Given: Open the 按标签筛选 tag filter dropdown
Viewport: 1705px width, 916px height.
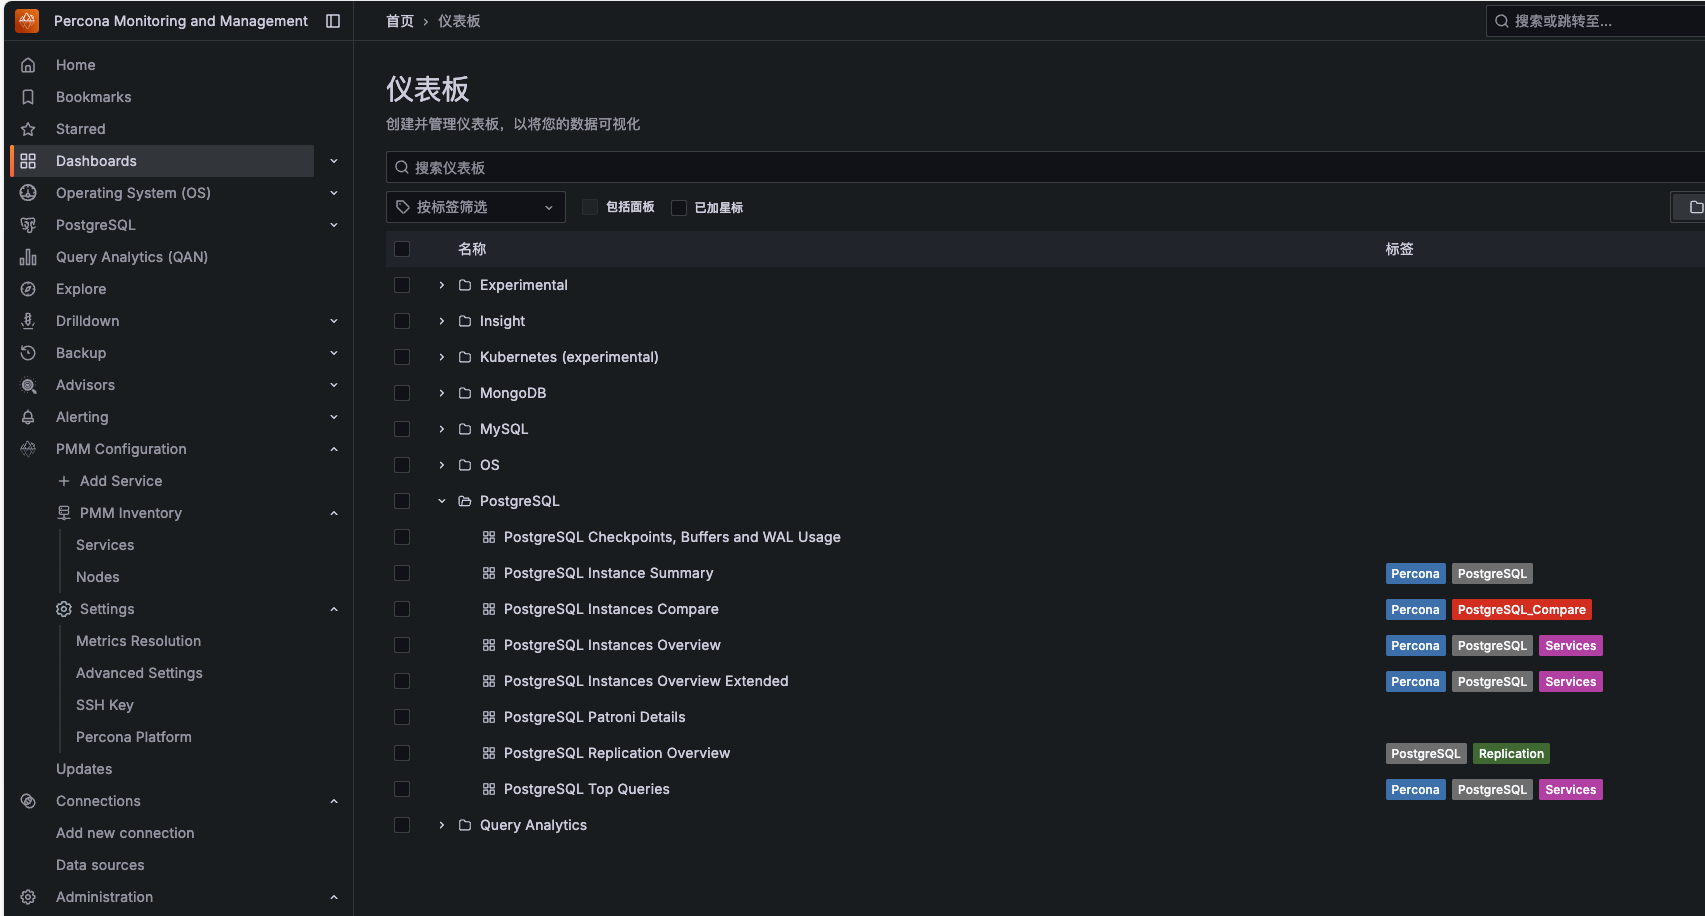Looking at the screenshot, I should 475,207.
